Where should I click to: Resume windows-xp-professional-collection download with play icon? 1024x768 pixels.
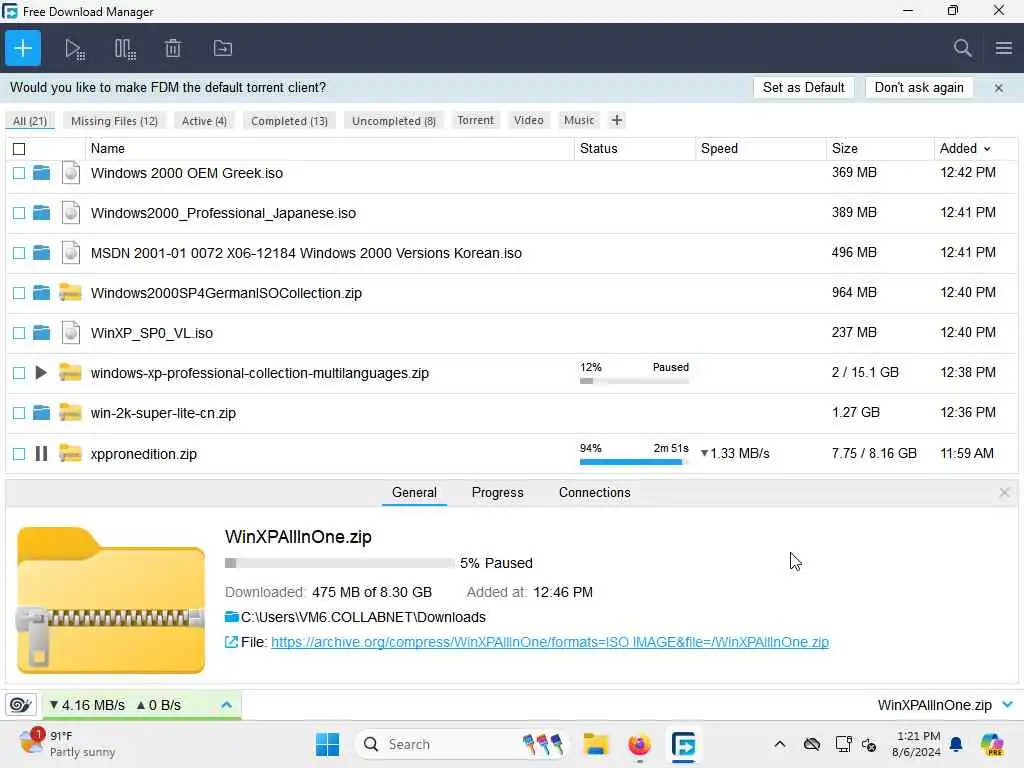point(40,373)
